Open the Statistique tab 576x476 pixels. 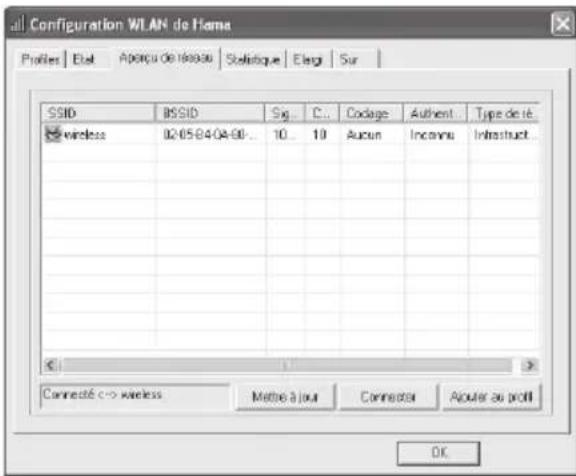click(x=253, y=60)
